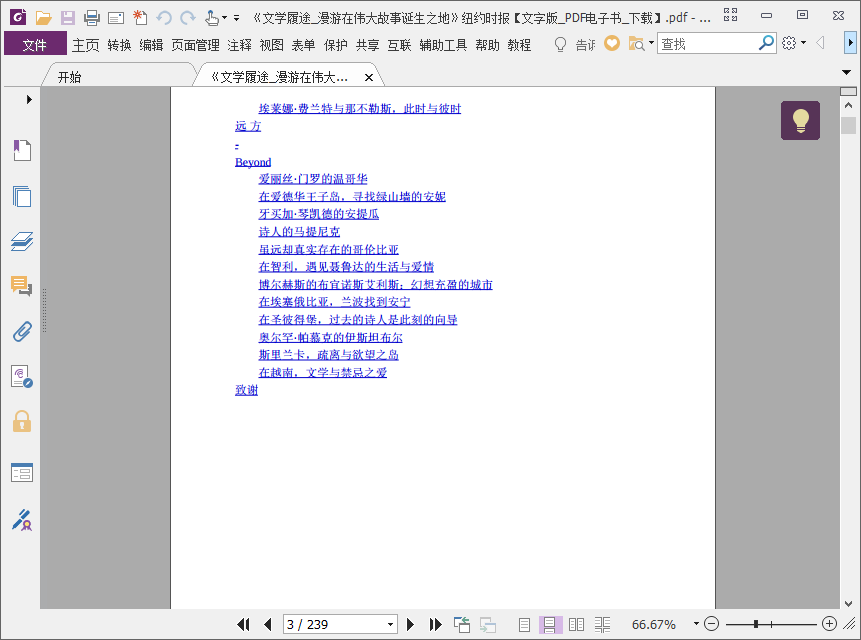The image size is (861, 640).
Task: Go to the first page
Action: [243, 624]
